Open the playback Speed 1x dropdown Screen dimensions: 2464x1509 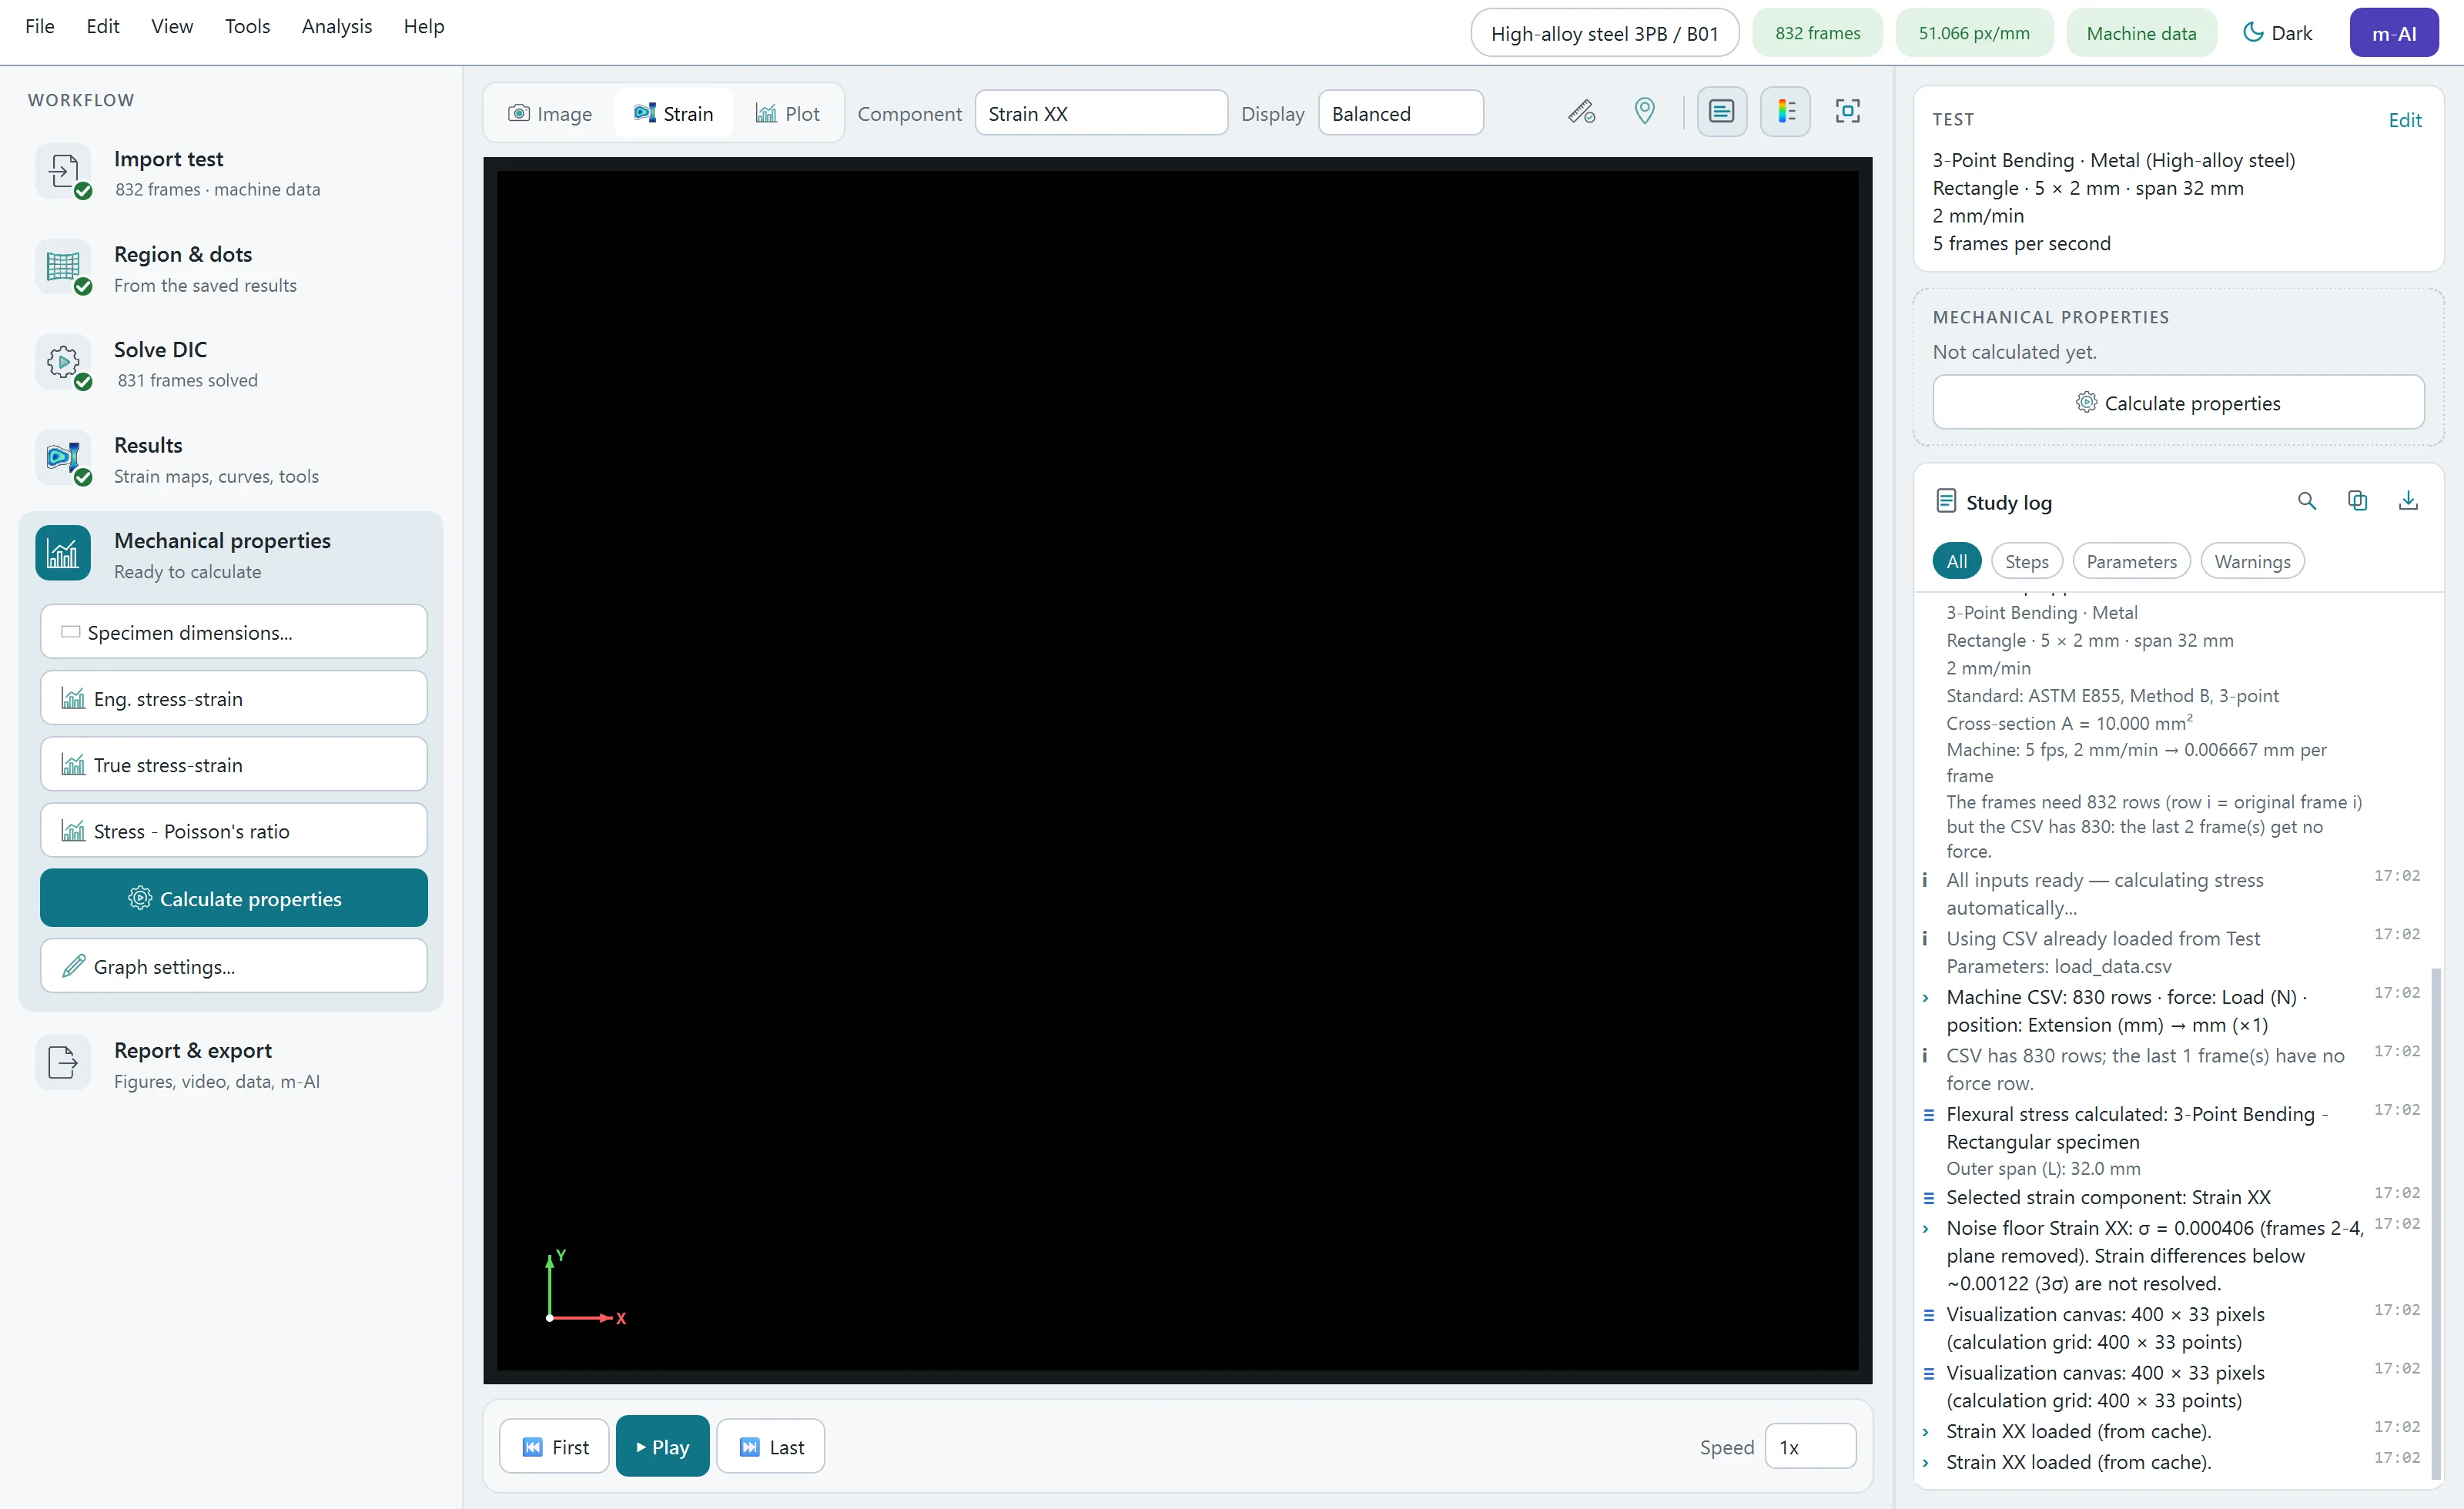click(1810, 1447)
